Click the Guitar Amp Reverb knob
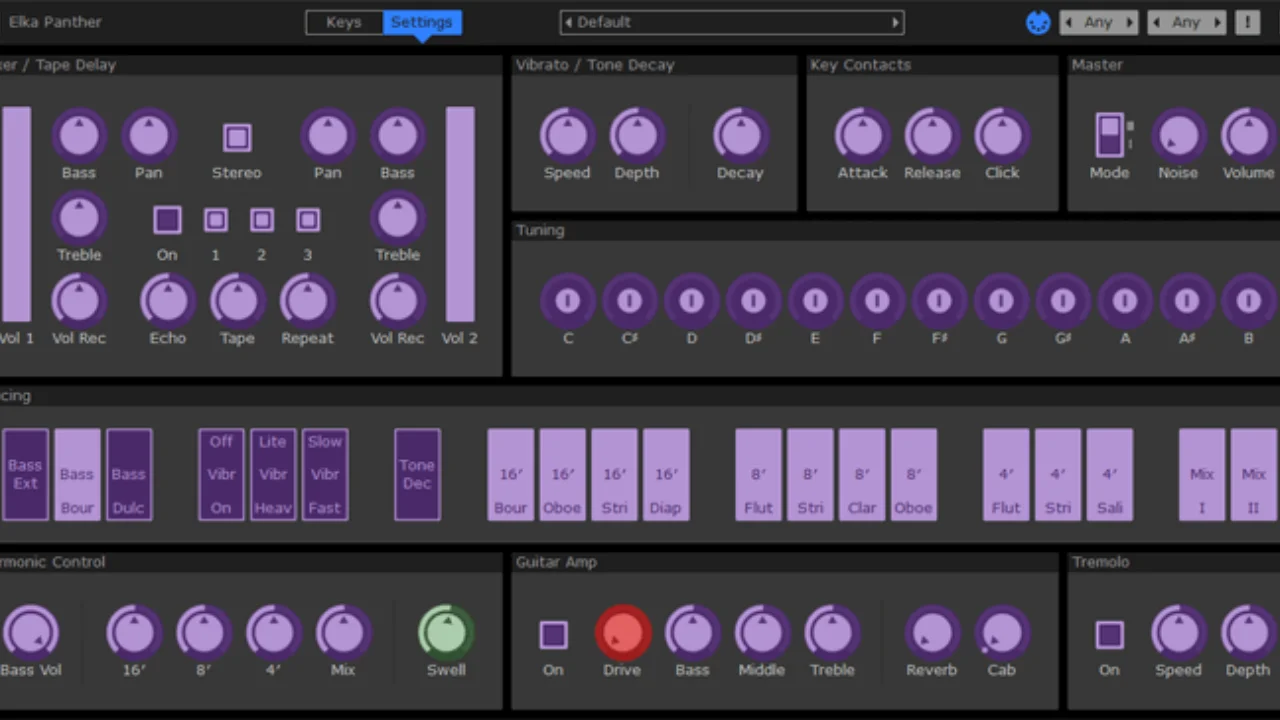 coord(932,632)
